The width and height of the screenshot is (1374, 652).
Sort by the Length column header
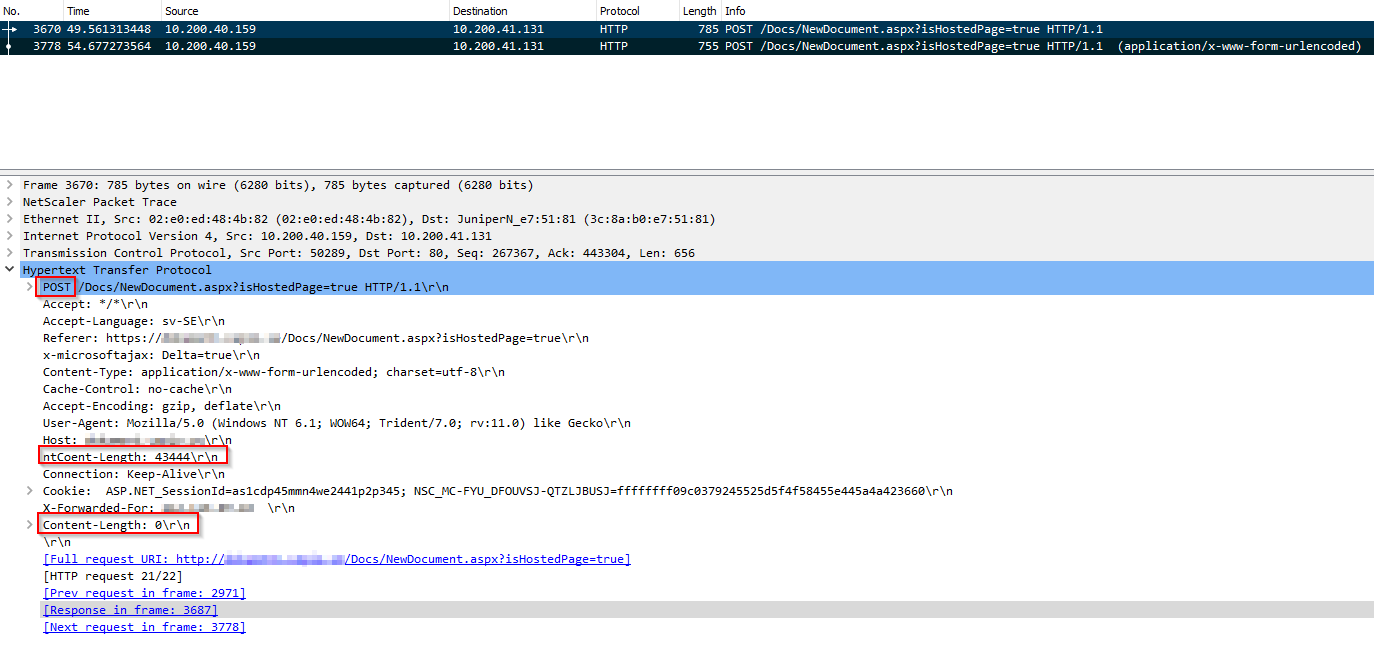[699, 11]
